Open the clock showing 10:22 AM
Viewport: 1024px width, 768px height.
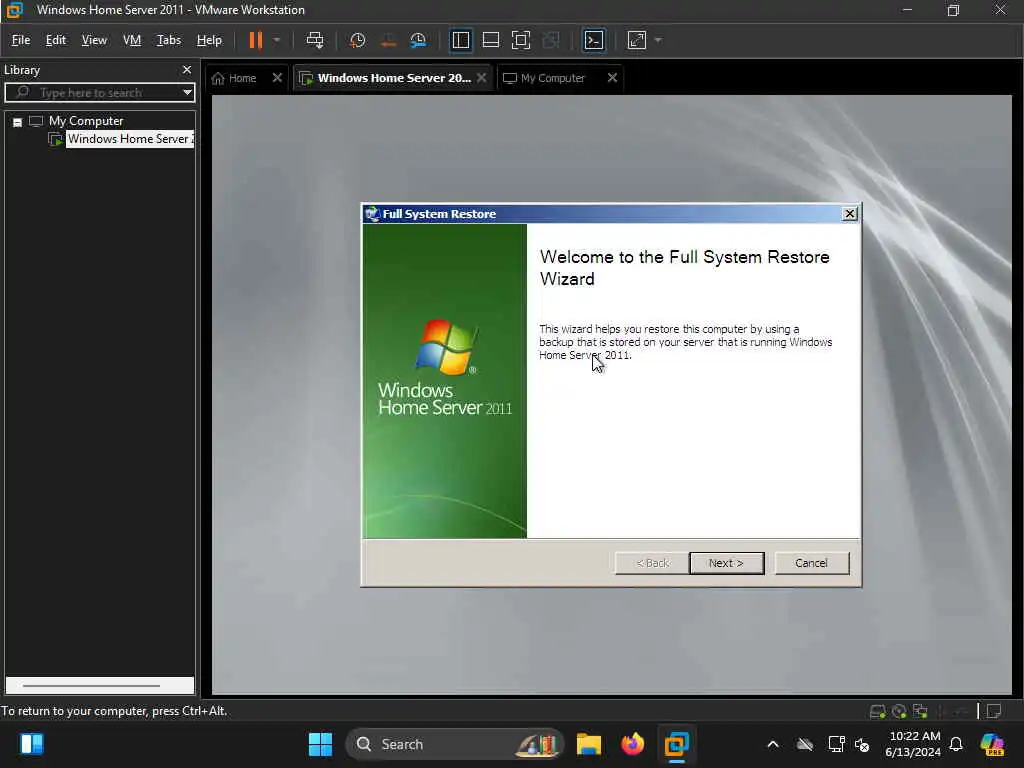click(914, 744)
